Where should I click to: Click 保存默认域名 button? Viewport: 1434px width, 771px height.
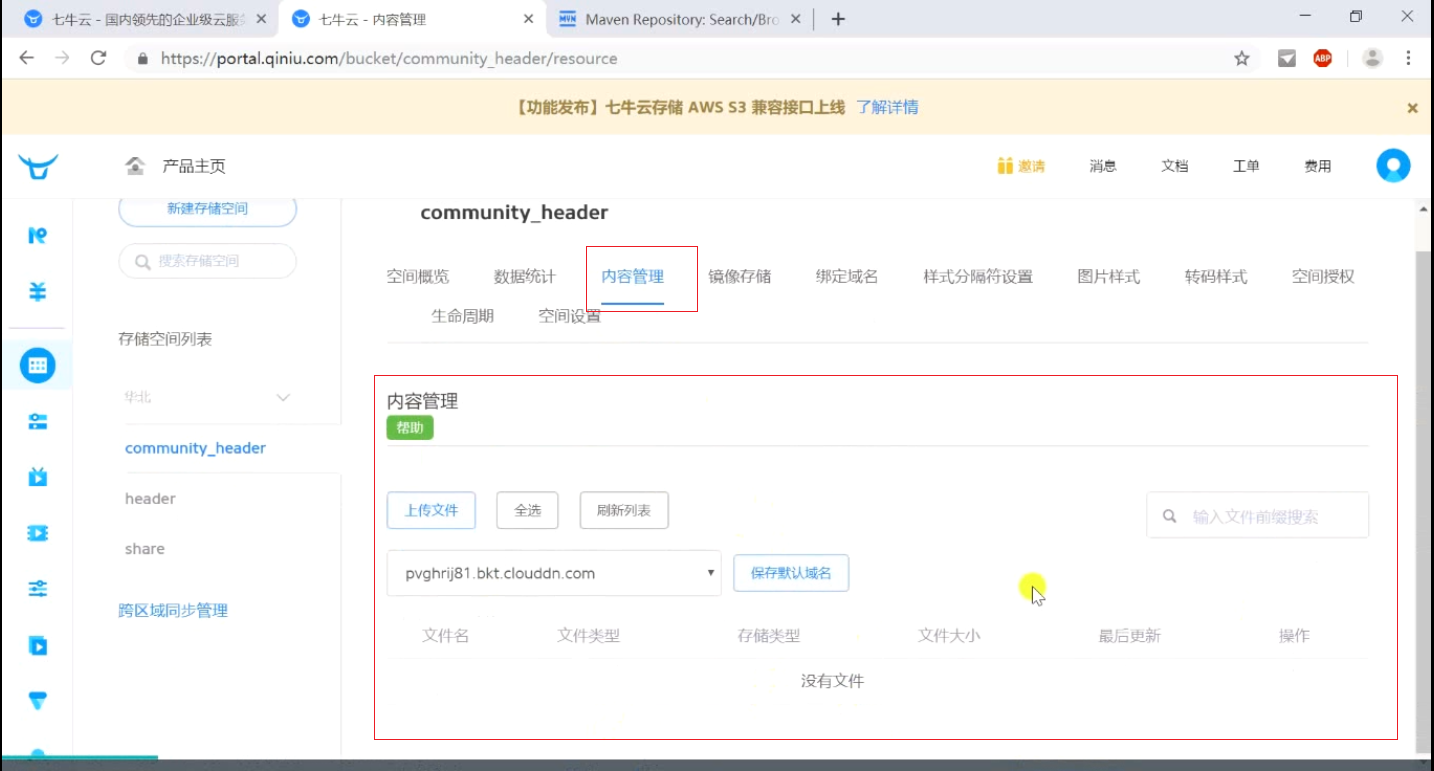[x=791, y=573]
